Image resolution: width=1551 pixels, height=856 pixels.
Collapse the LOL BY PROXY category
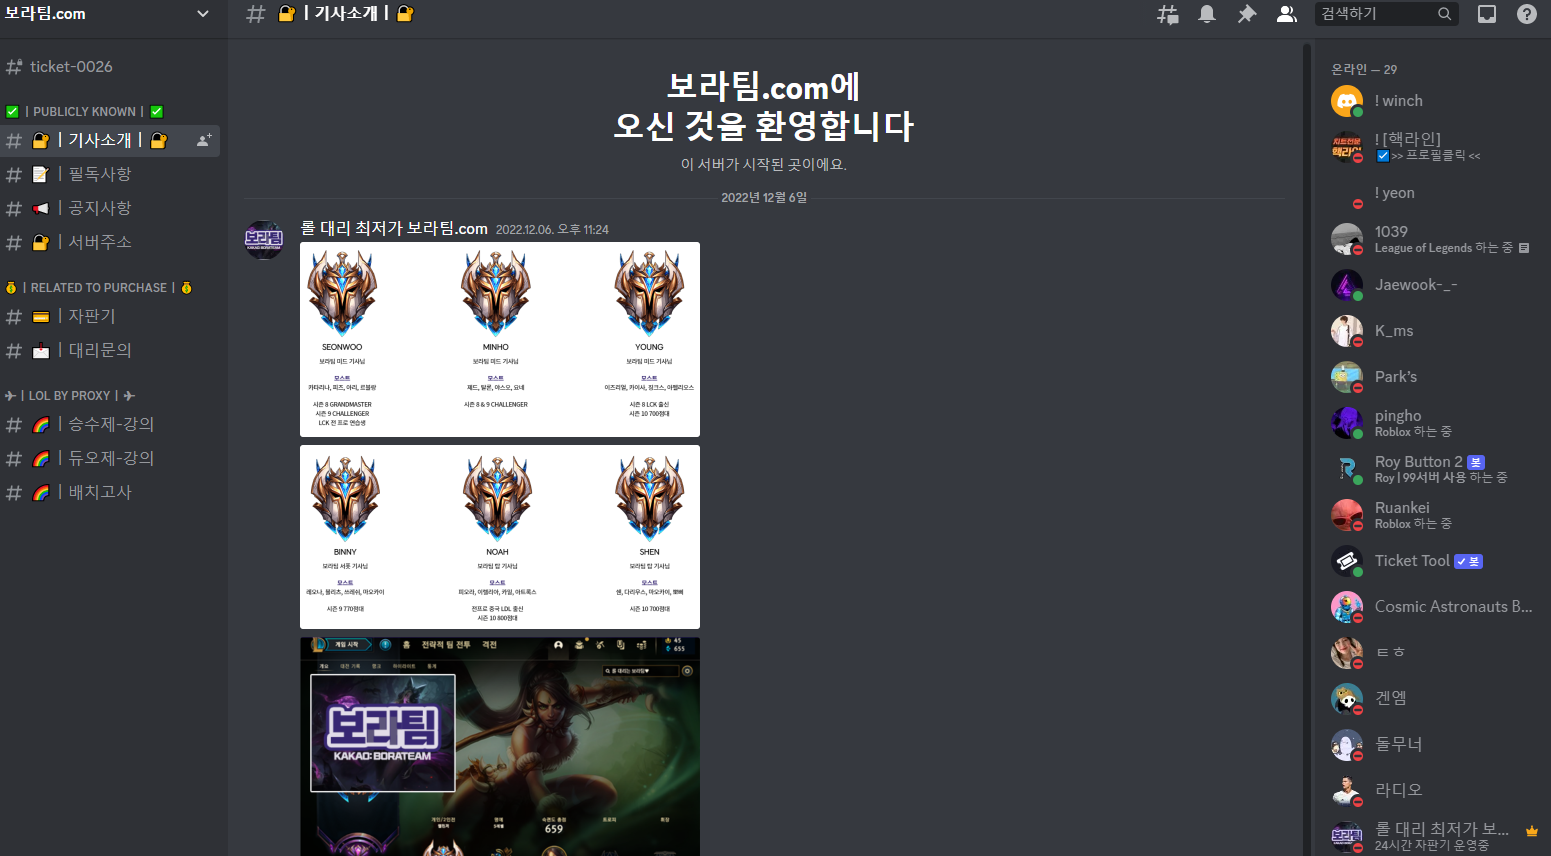point(70,396)
